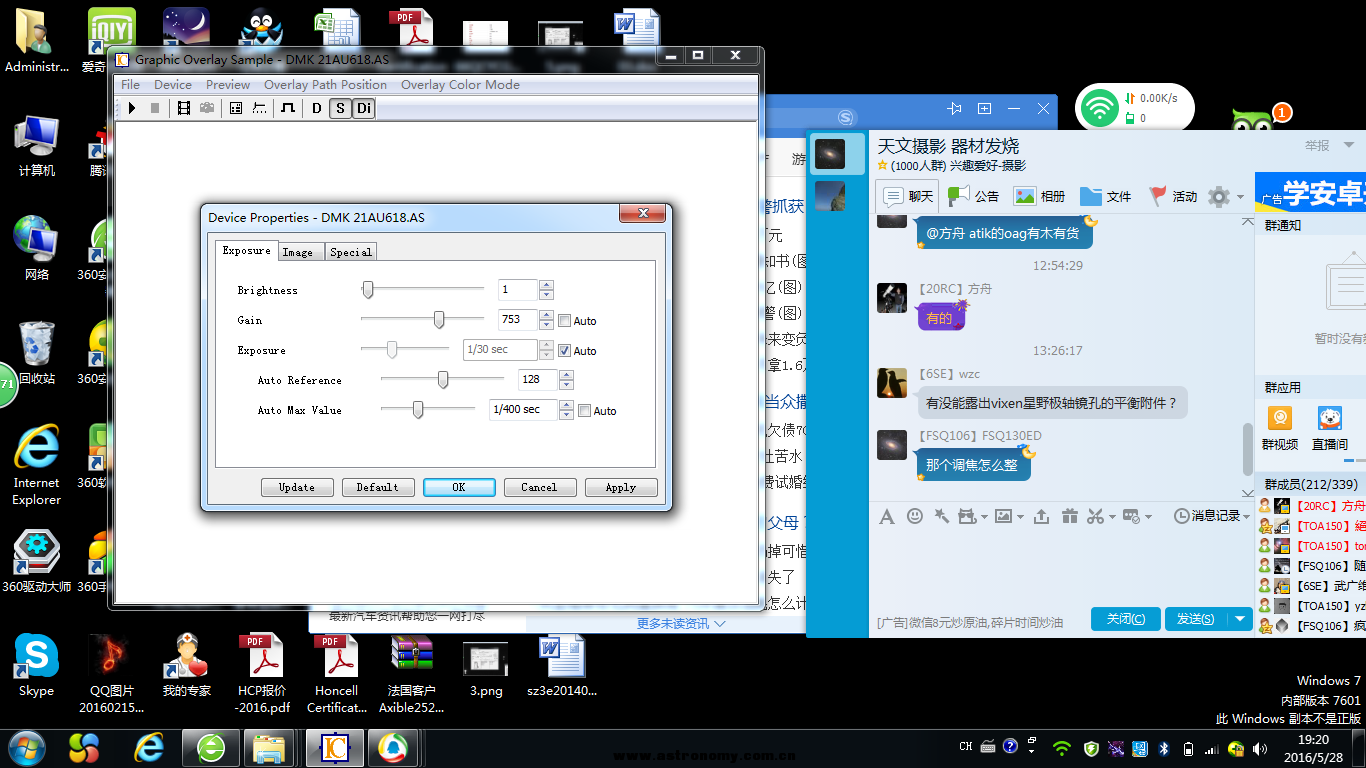This screenshot has width=1366, height=768.
Task: Click the square-wave trigger icon in toolbar
Action: click(x=288, y=108)
